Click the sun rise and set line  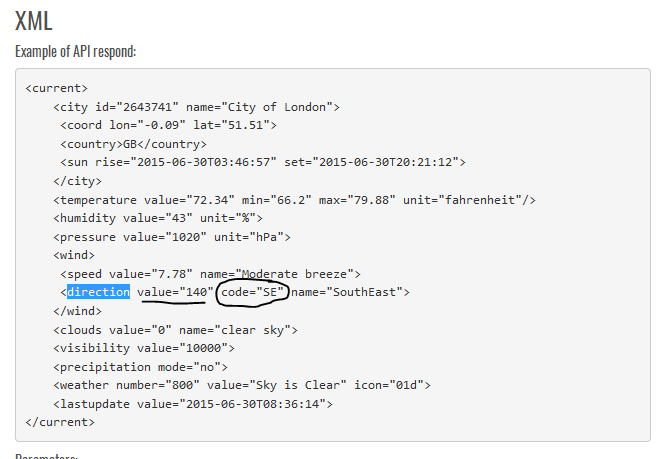tap(262, 162)
